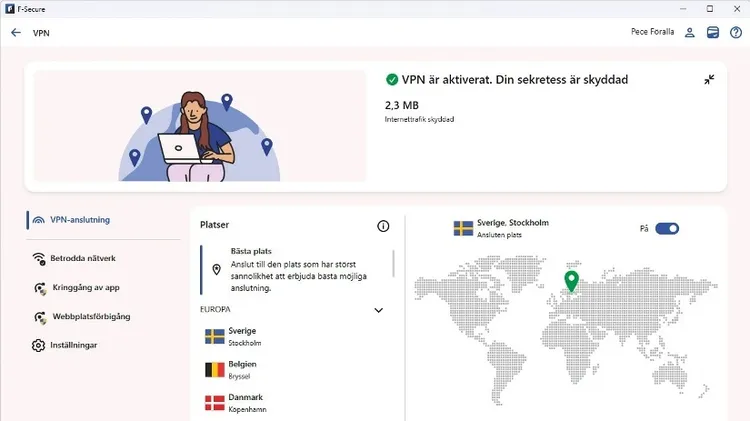Viewport: 750px width, 421px height.
Task: Select Belgien Bryssel from location list
Action: point(243,370)
